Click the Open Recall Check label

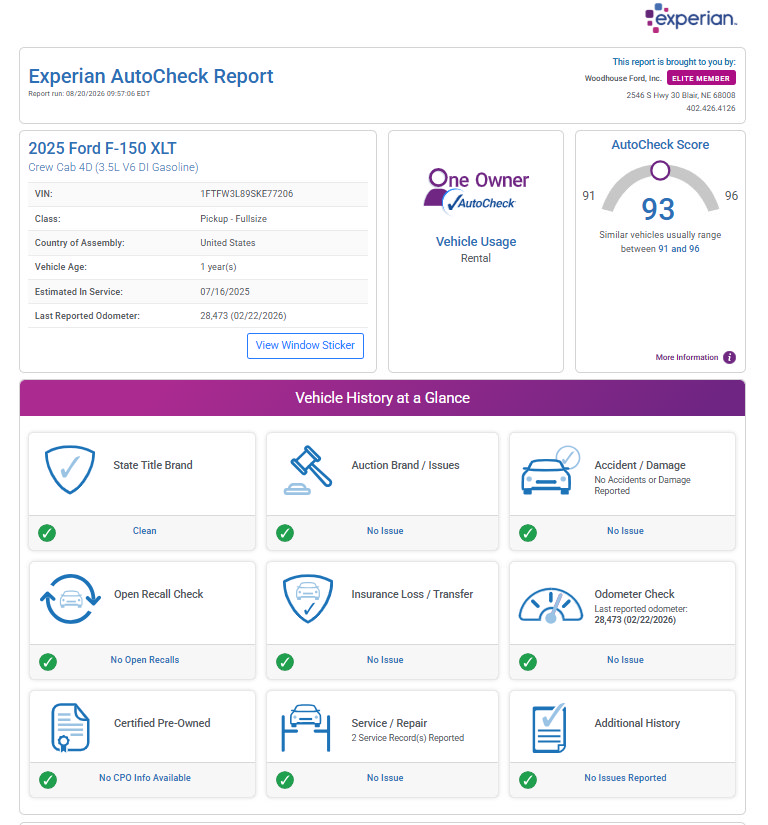(158, 594)
